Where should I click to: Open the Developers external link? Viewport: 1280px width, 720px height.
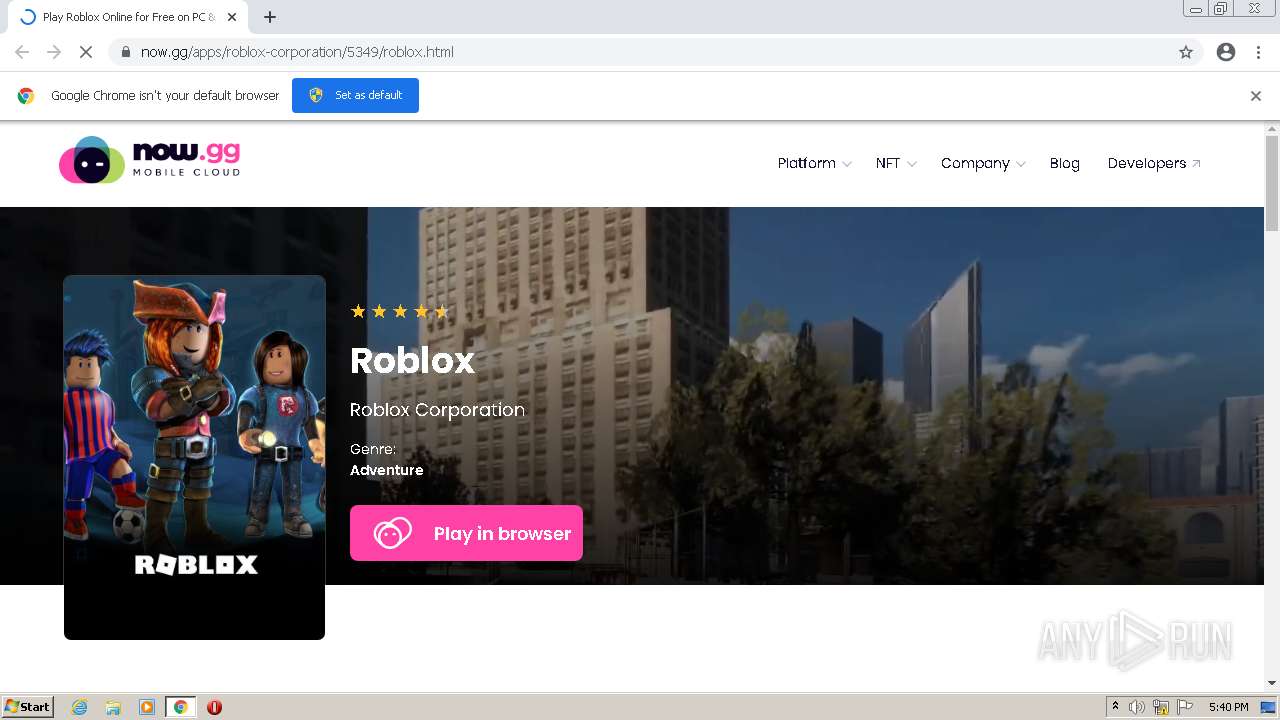click(1154, 163)
